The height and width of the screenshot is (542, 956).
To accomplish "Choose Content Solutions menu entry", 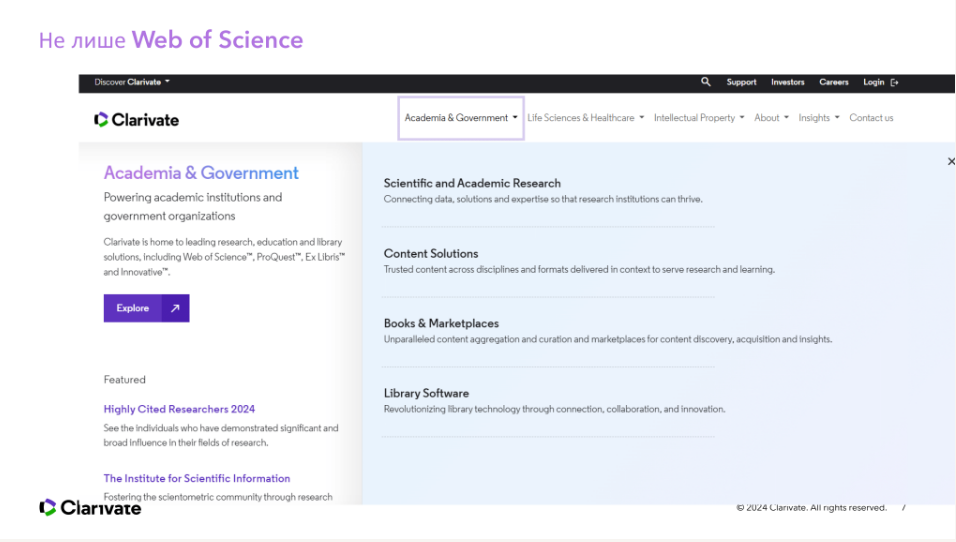I will coord(431,253).
